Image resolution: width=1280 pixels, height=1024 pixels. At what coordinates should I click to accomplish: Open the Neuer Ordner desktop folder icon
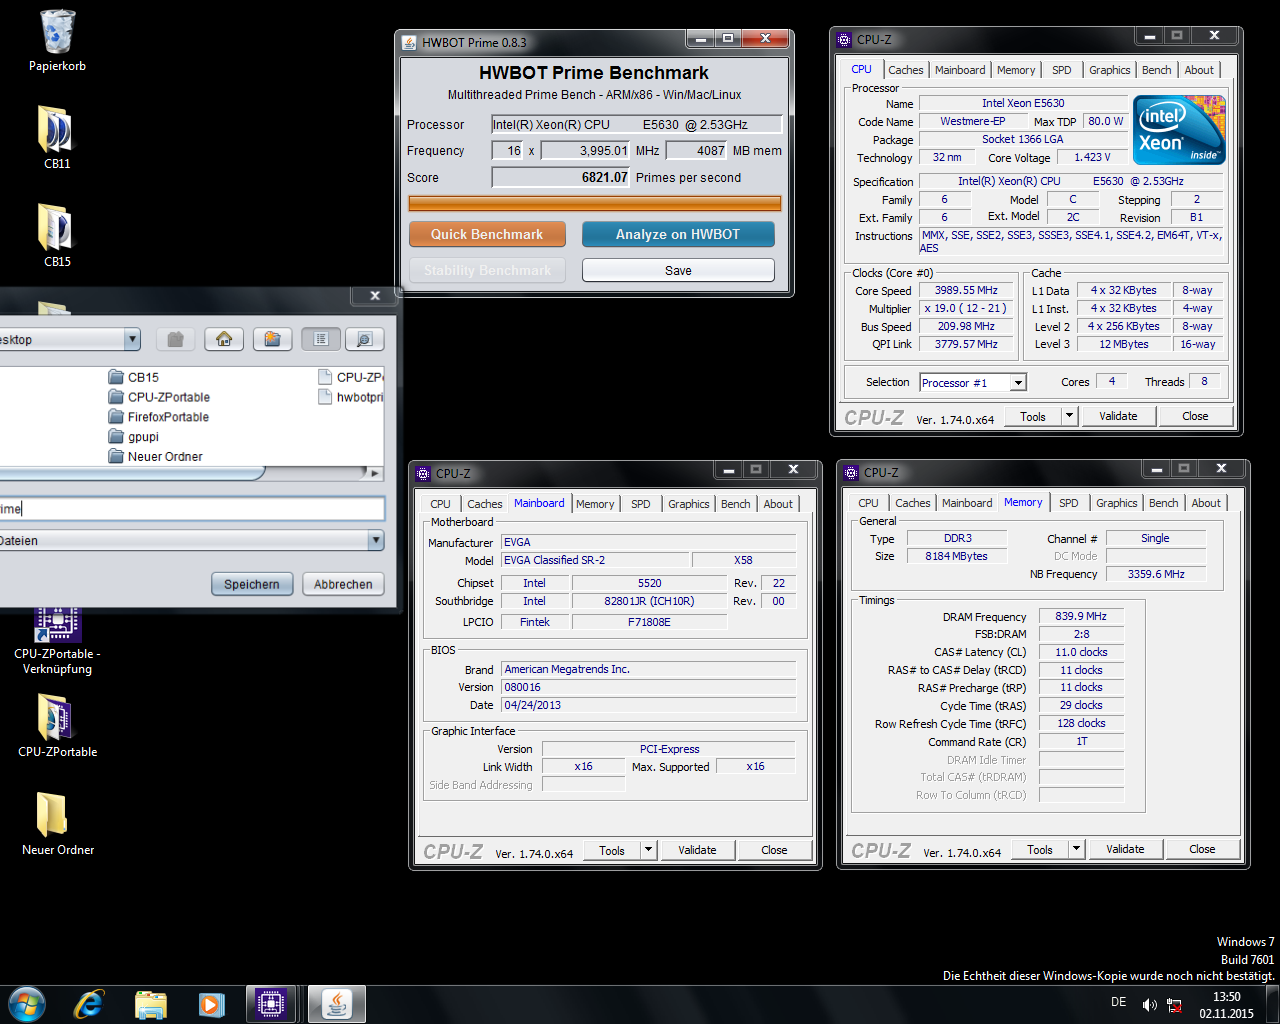[x=57, y=823]
